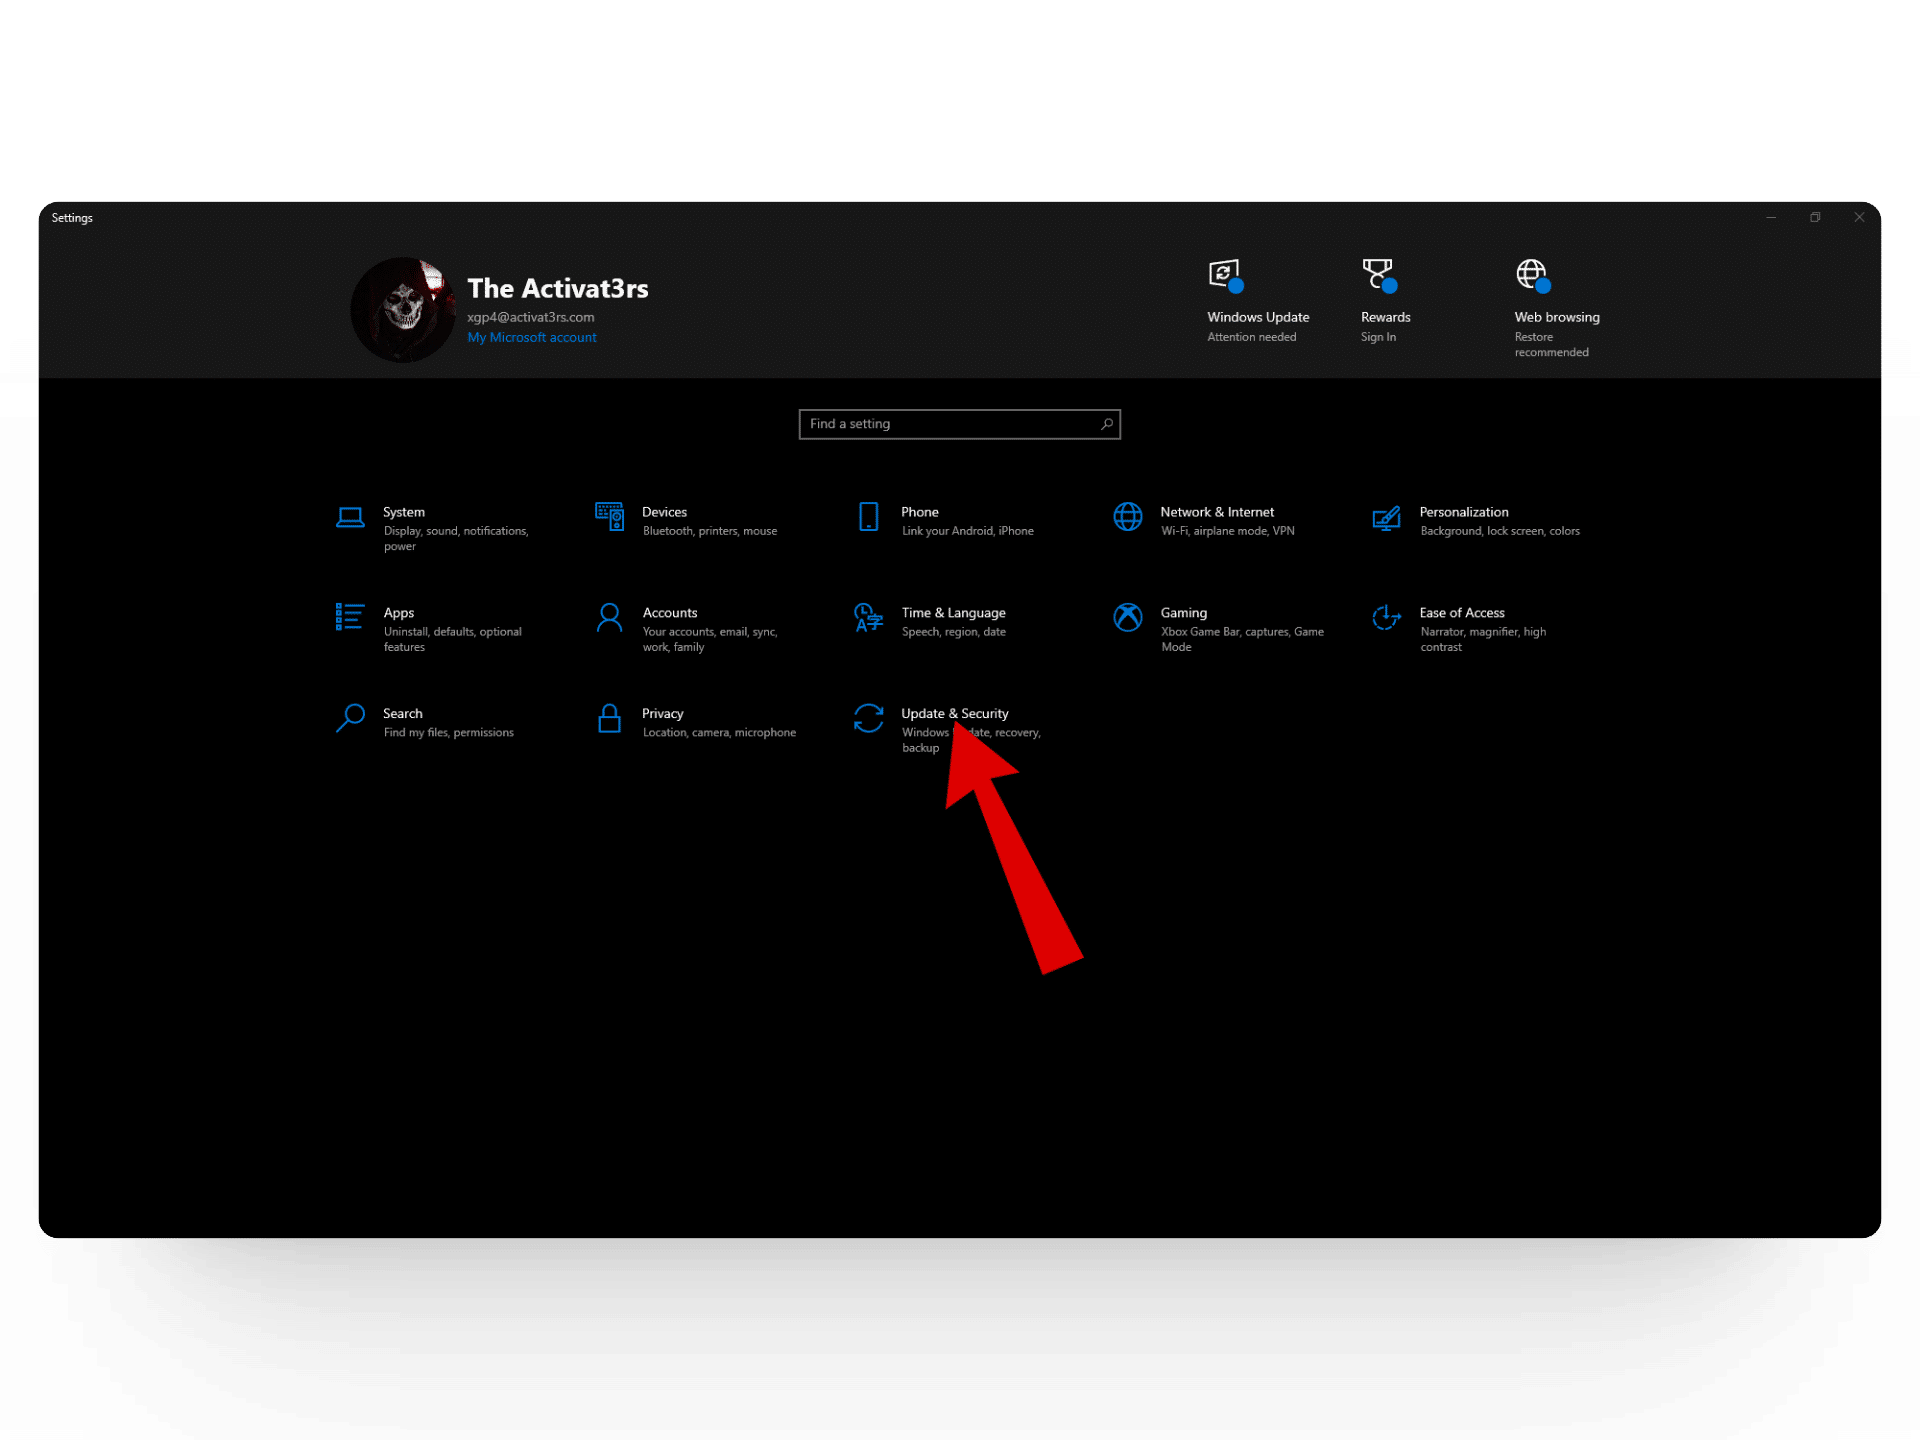Click the Gaming Xbox icon

(x=1127, y=617)
